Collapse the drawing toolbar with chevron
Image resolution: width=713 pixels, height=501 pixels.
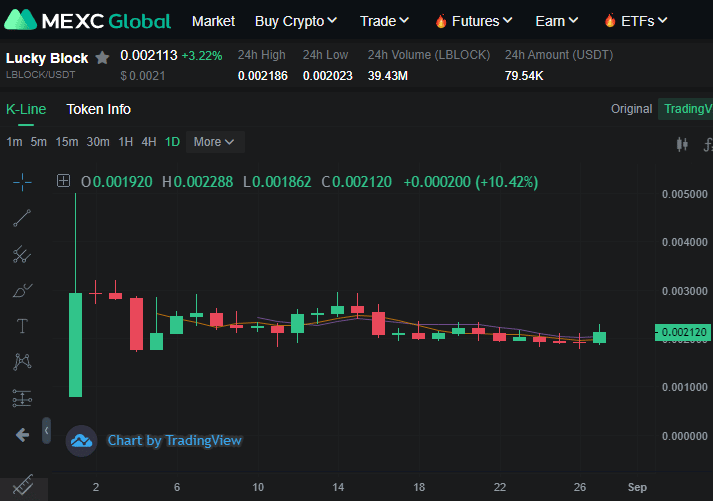coord(46,430)
